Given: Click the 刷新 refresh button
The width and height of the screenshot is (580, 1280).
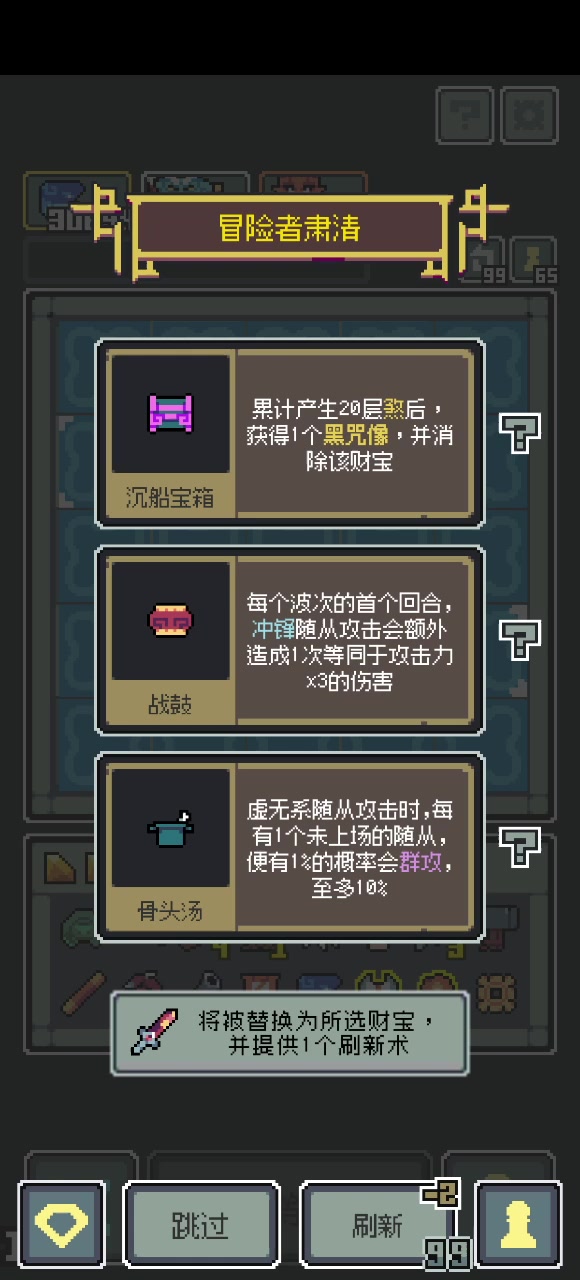Looking at the screenshot, I should (x=378, y=1225).
